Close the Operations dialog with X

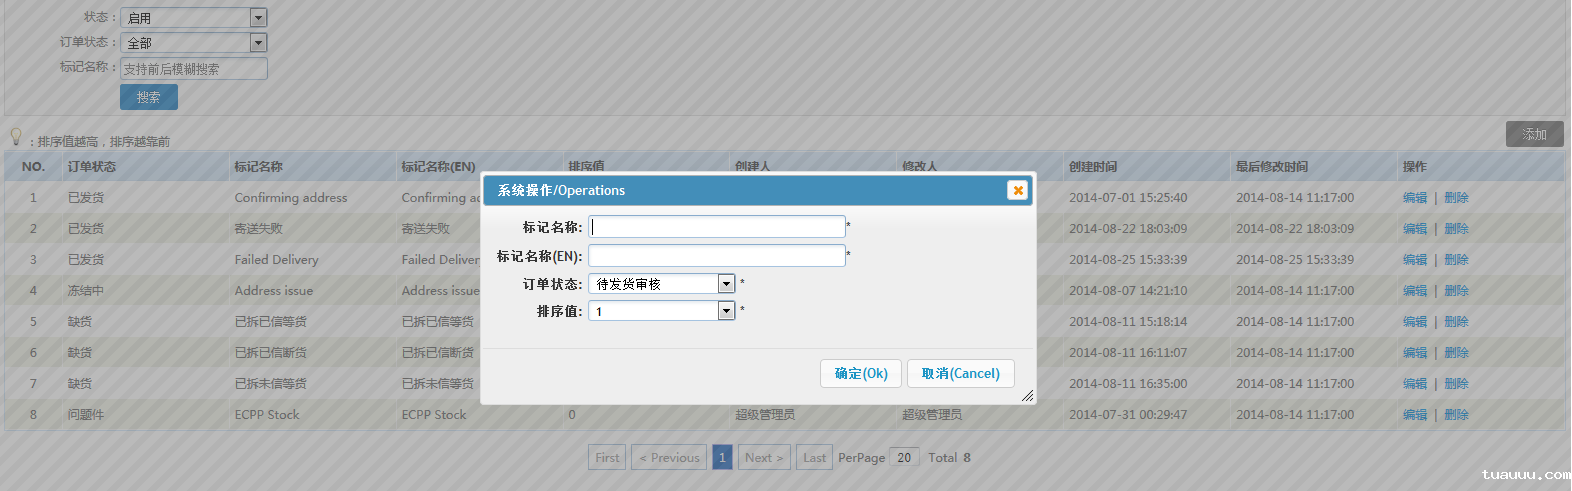1017,190
